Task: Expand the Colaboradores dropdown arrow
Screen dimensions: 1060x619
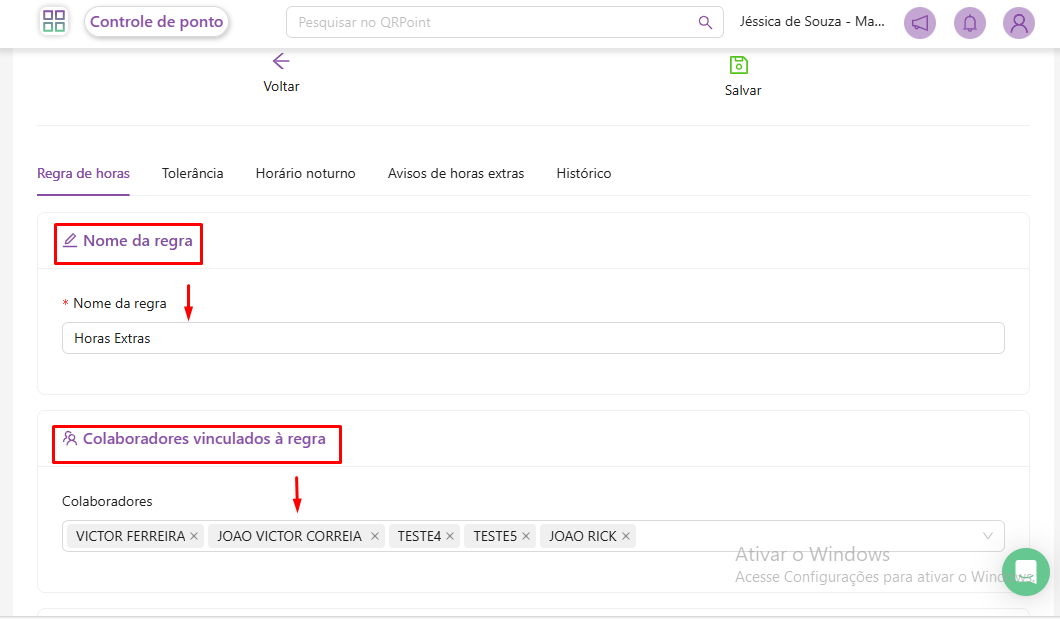Action: click(x=988, y=536)
